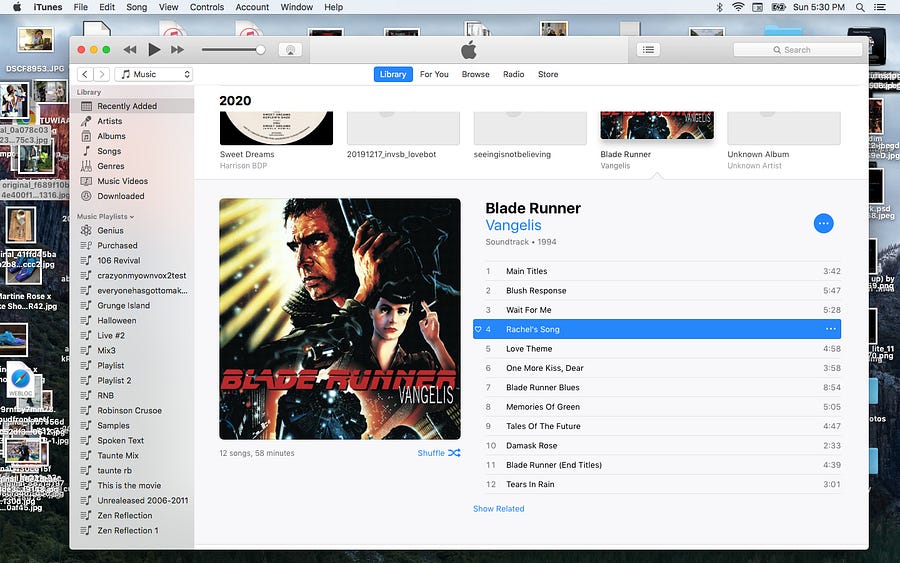Select Albums in the Library sidebar
Image resolution: width=900 pixels, height=563 pixels.
(132, 136)
